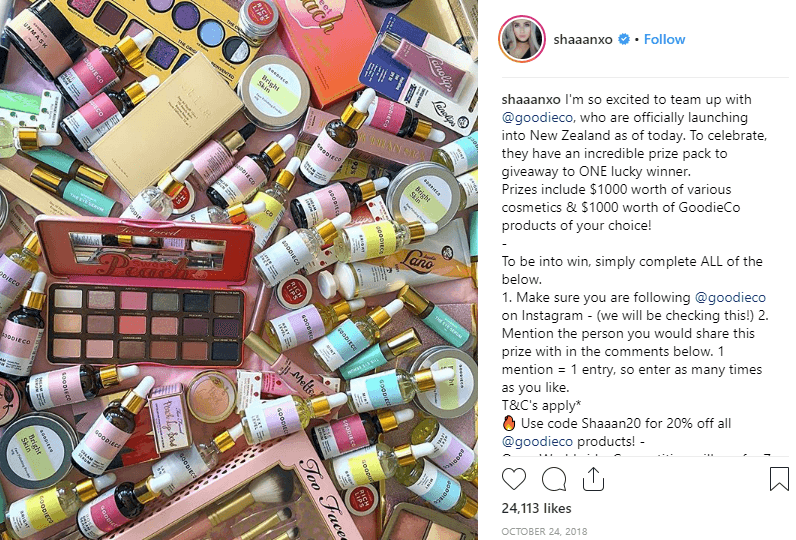Save the post with the bookmark icon
Viewport: 796px width, 540px height.
779,479
